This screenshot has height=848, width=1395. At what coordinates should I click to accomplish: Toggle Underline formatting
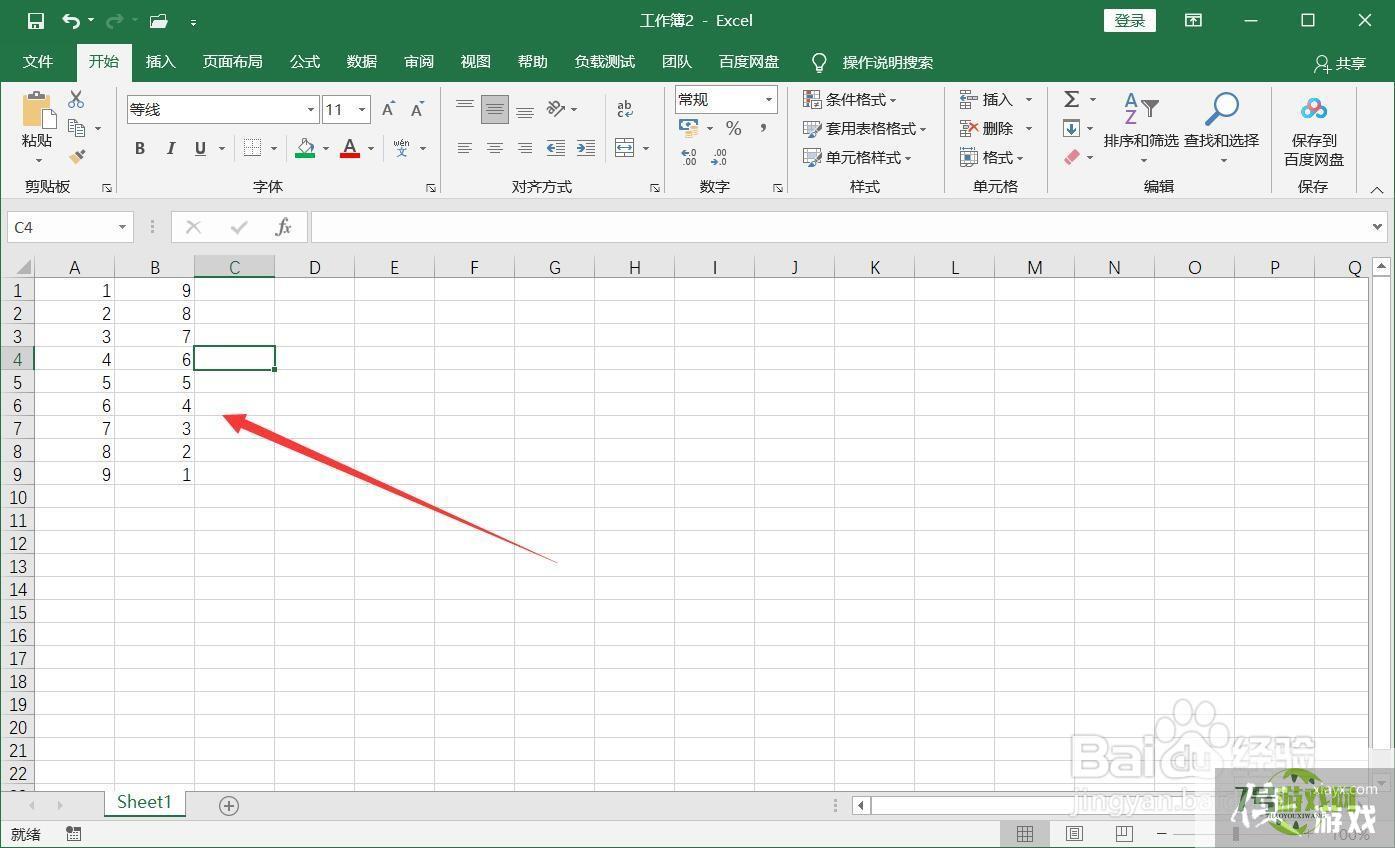tap(200, 148)
